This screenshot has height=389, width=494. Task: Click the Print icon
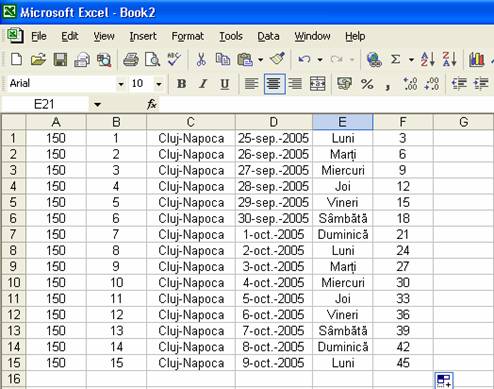pos(131,60)
